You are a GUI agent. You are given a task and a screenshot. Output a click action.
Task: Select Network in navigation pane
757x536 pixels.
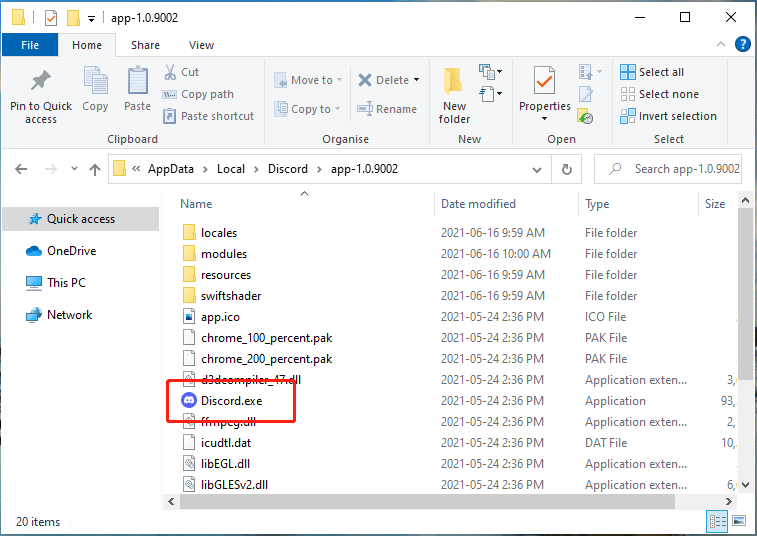(x=58, y=315)
